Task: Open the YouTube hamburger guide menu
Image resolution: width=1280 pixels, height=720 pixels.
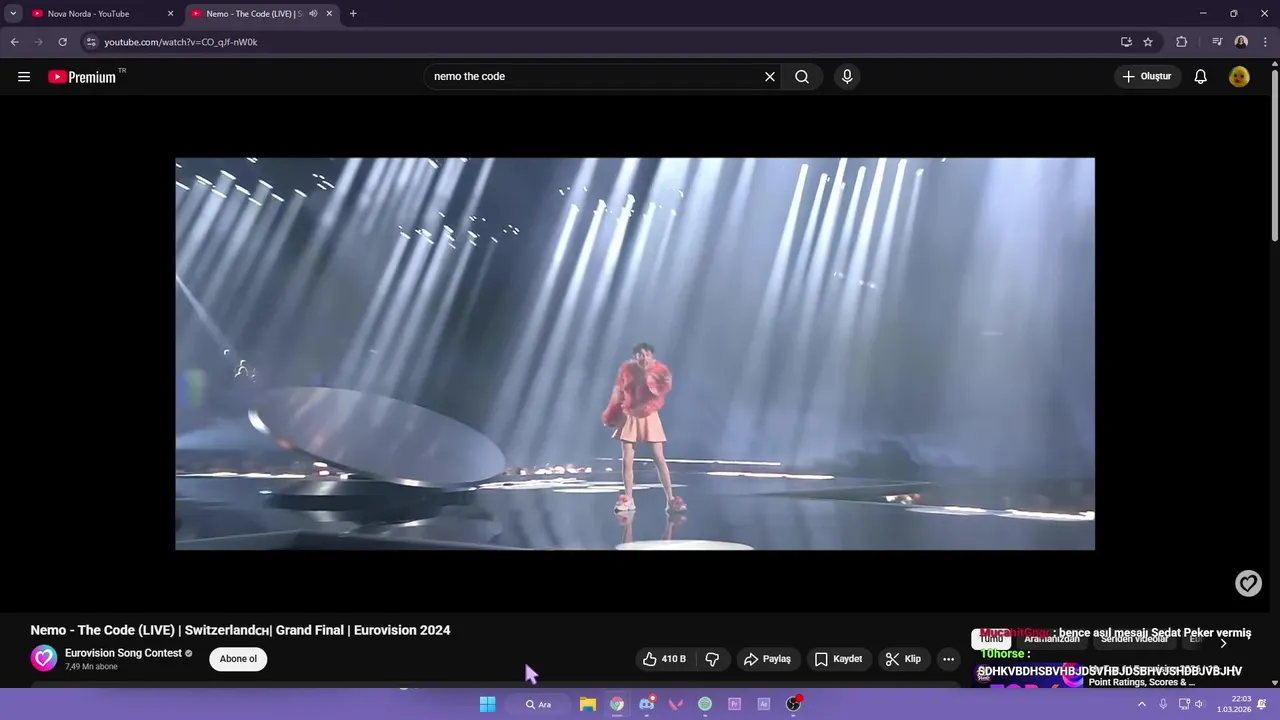Action: pyautogui.click(x=24, y=77)
